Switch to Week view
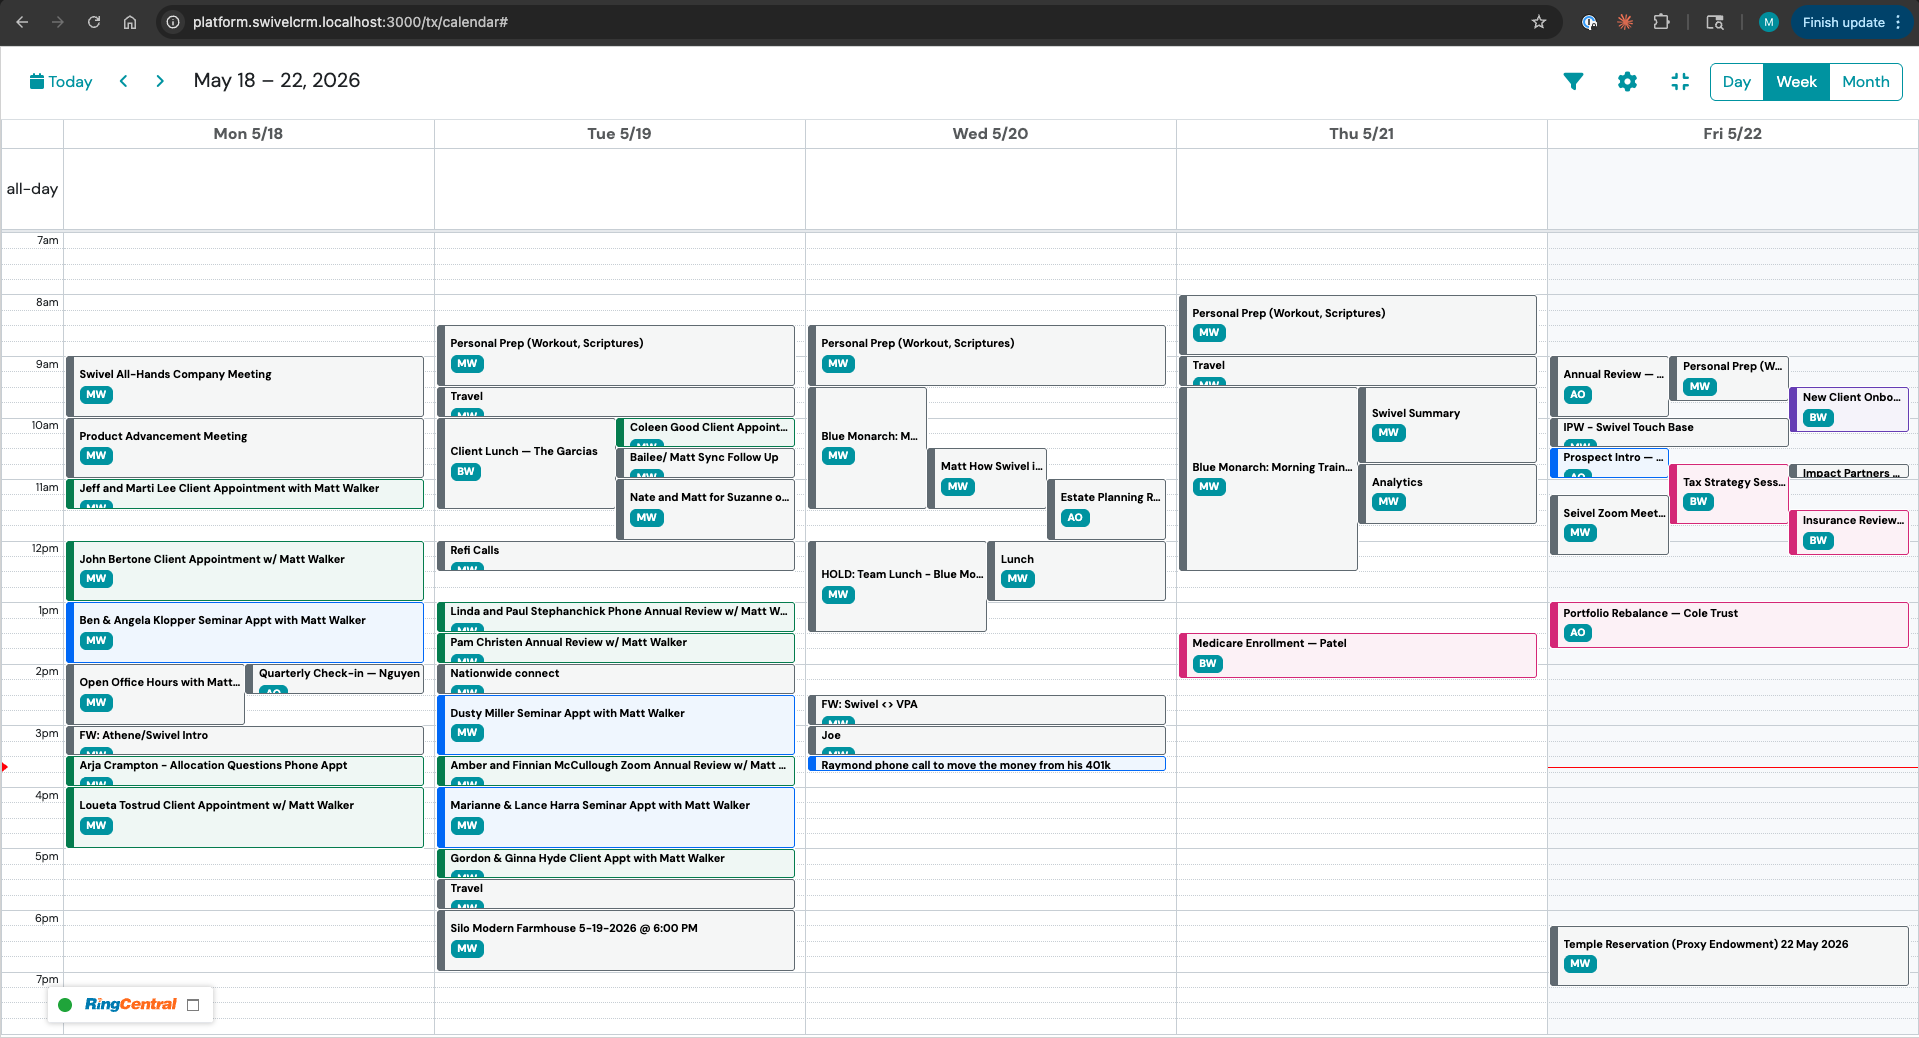1919x1038 pixels. pos(1796,82)
